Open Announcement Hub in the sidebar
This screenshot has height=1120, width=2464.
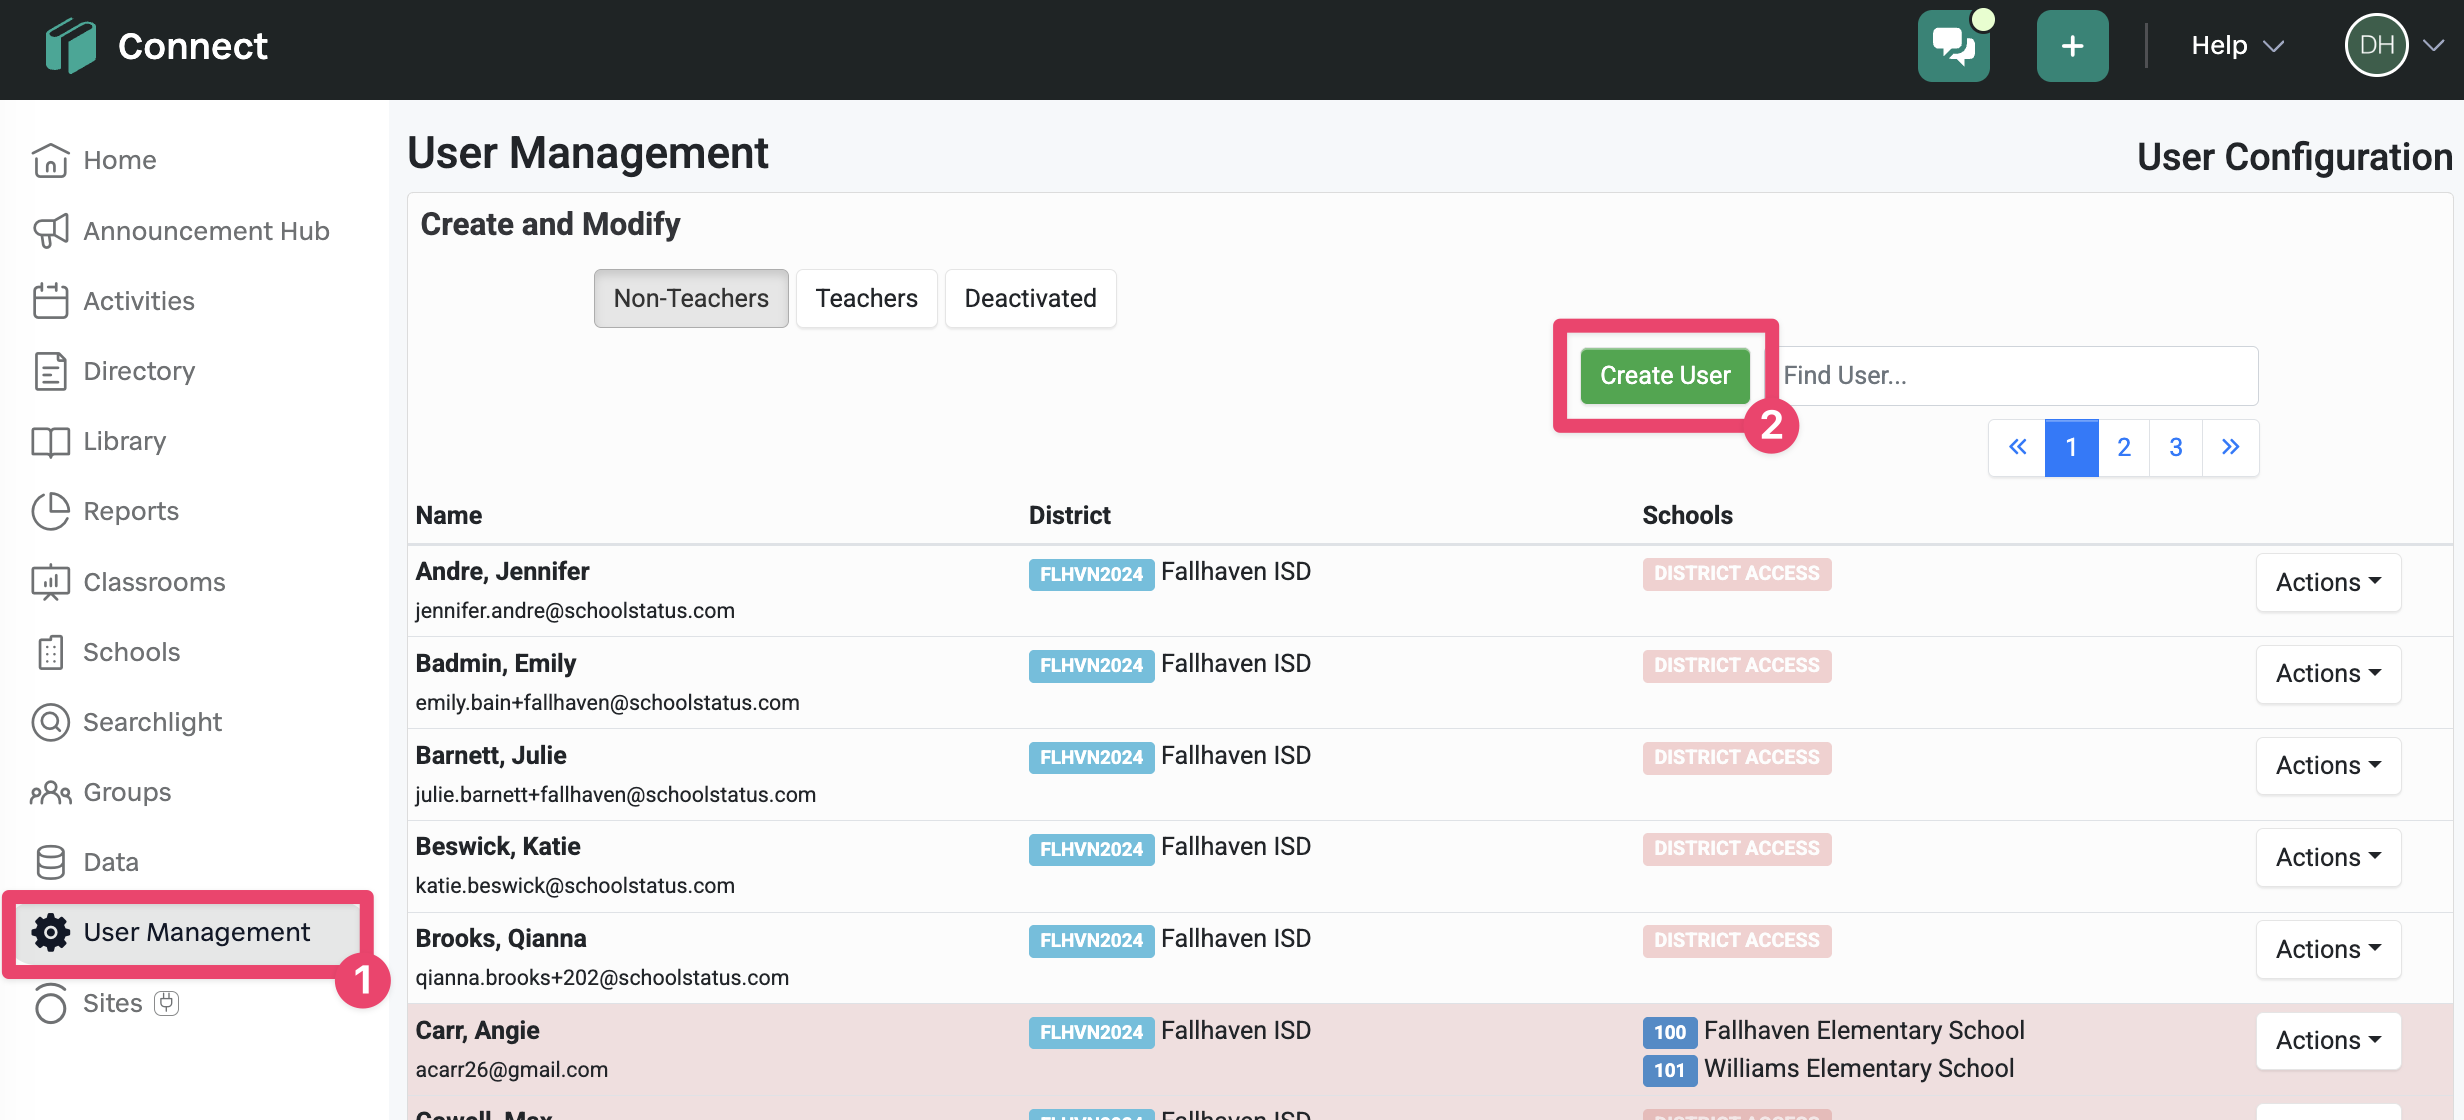point(206,231)
